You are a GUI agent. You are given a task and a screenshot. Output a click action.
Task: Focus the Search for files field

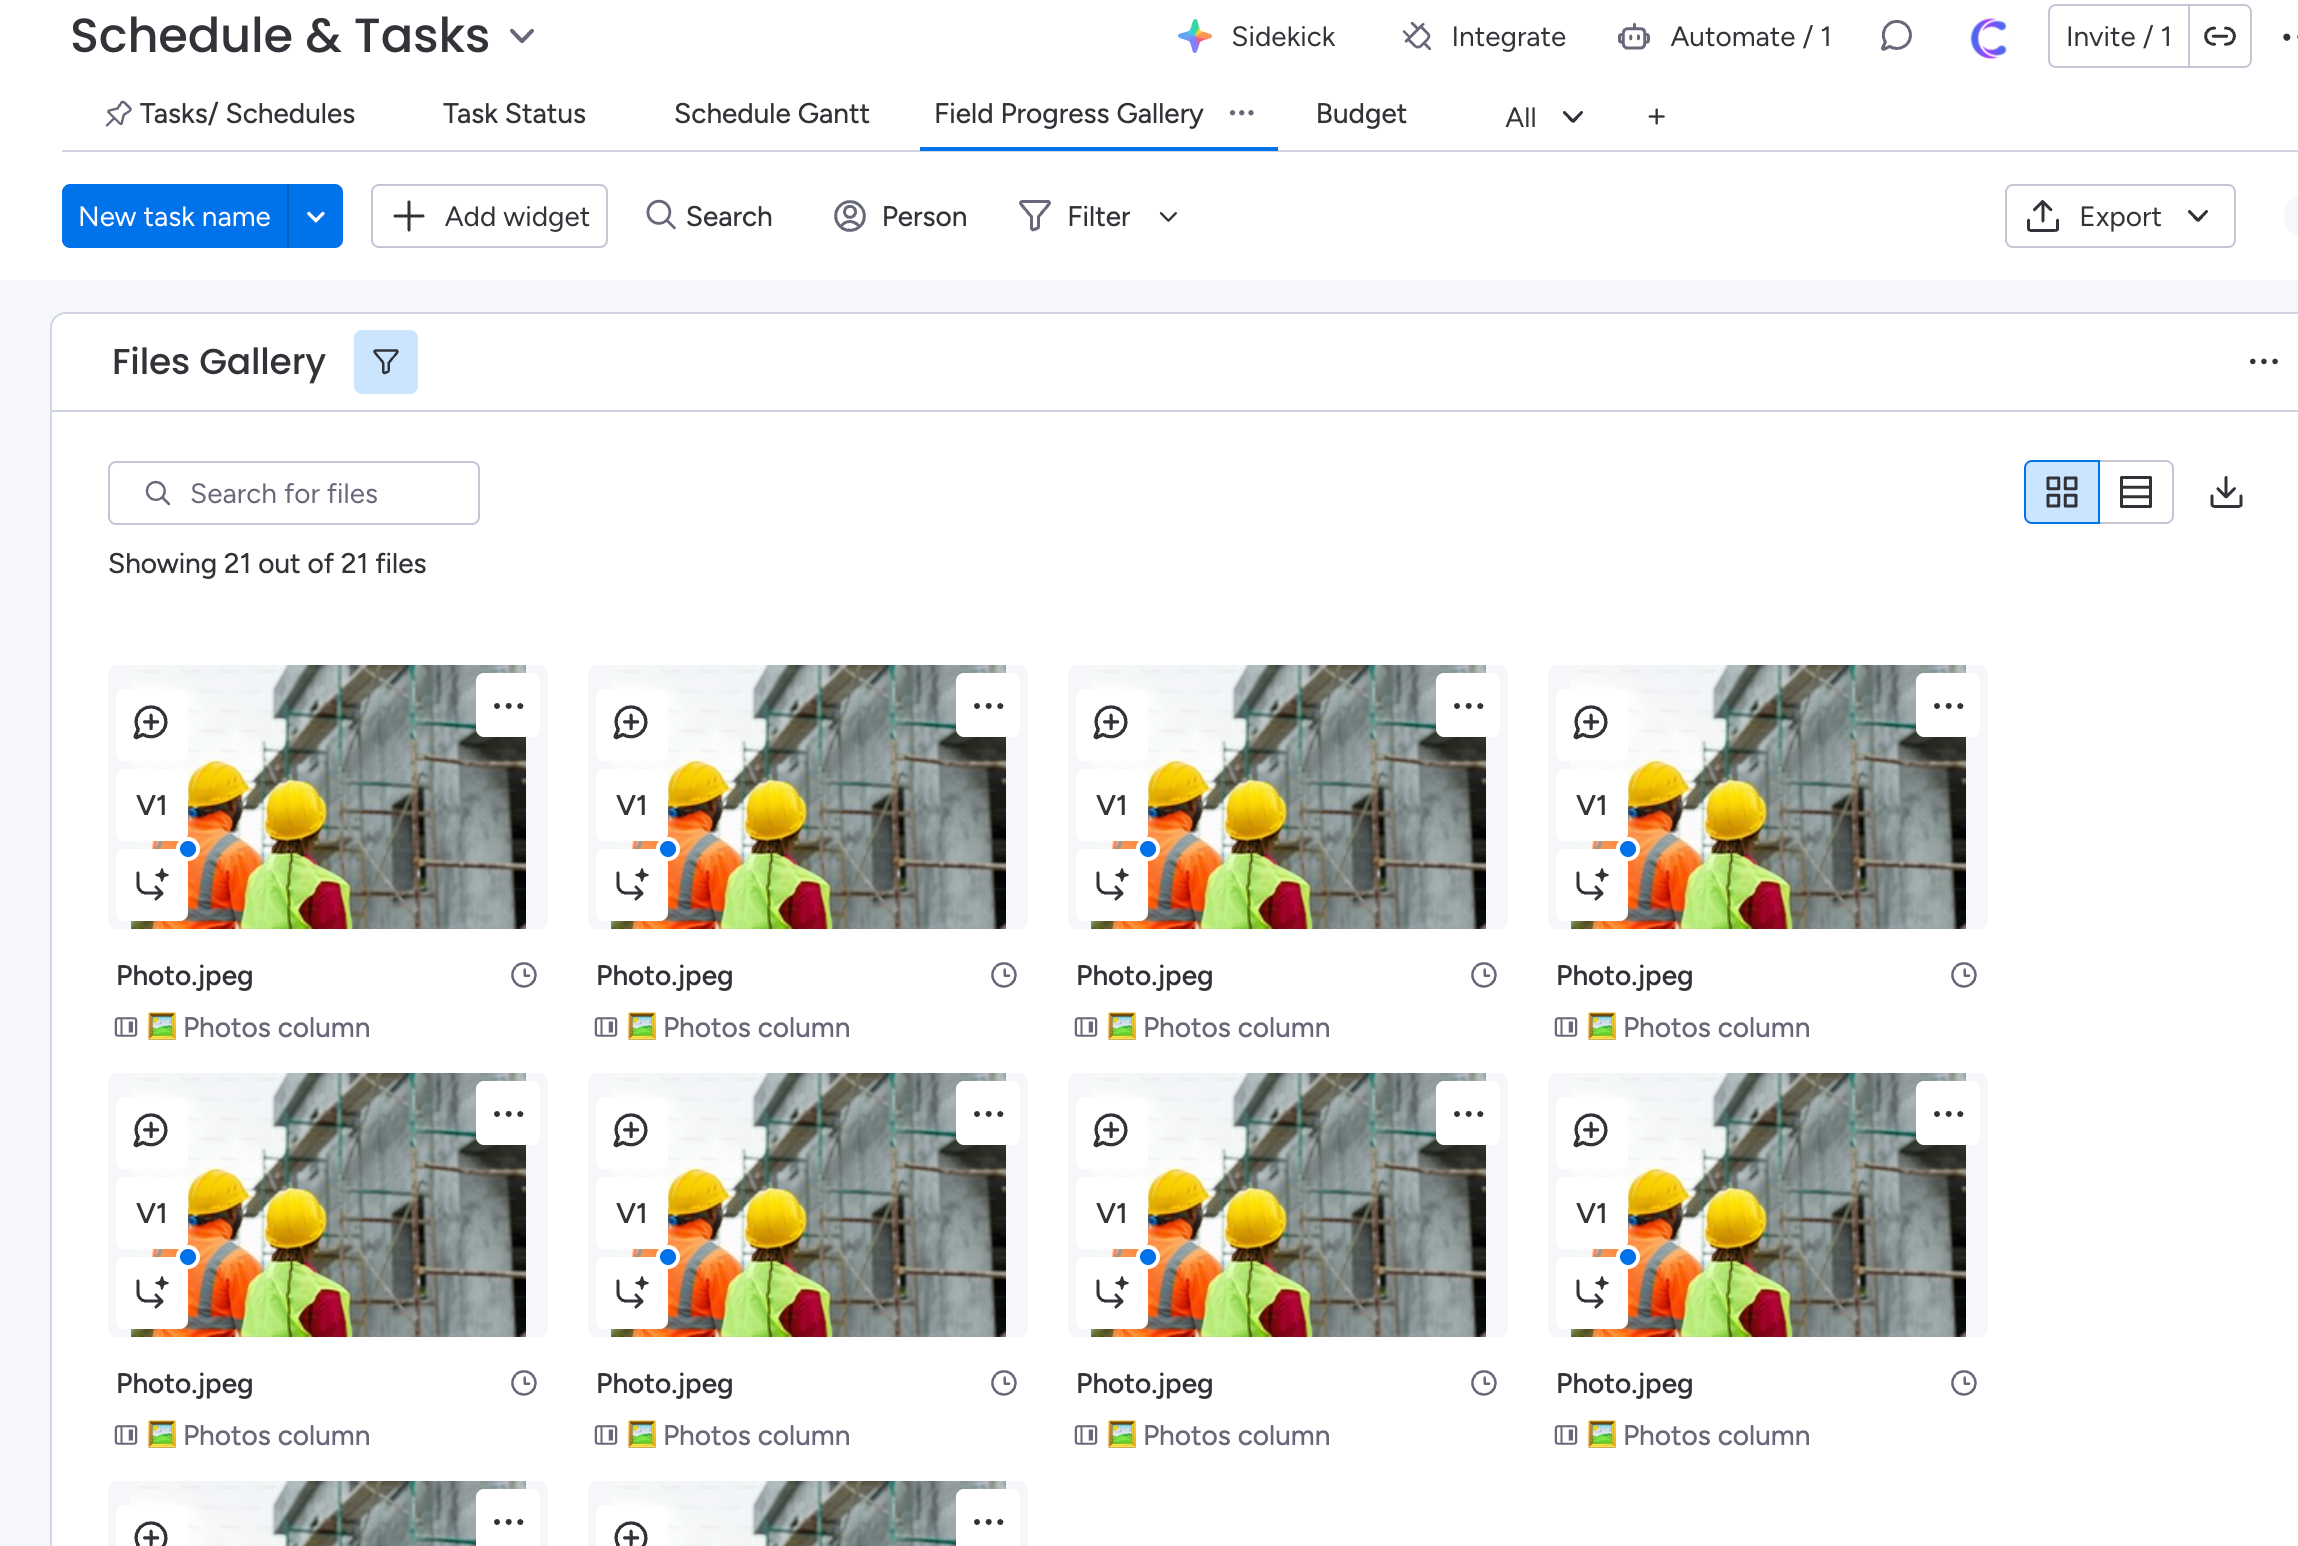pyautogui.click(x=294, y=493)
